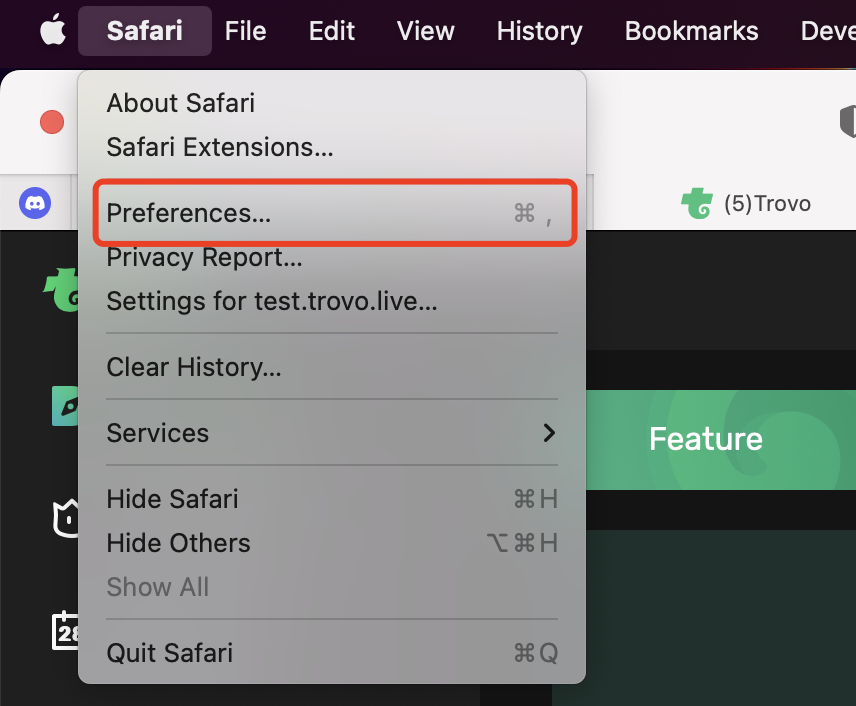This screenshot has height=706, width=856.
Task: Click the shield privacy icon in toolbar
Action: click(x=847, y=122)
